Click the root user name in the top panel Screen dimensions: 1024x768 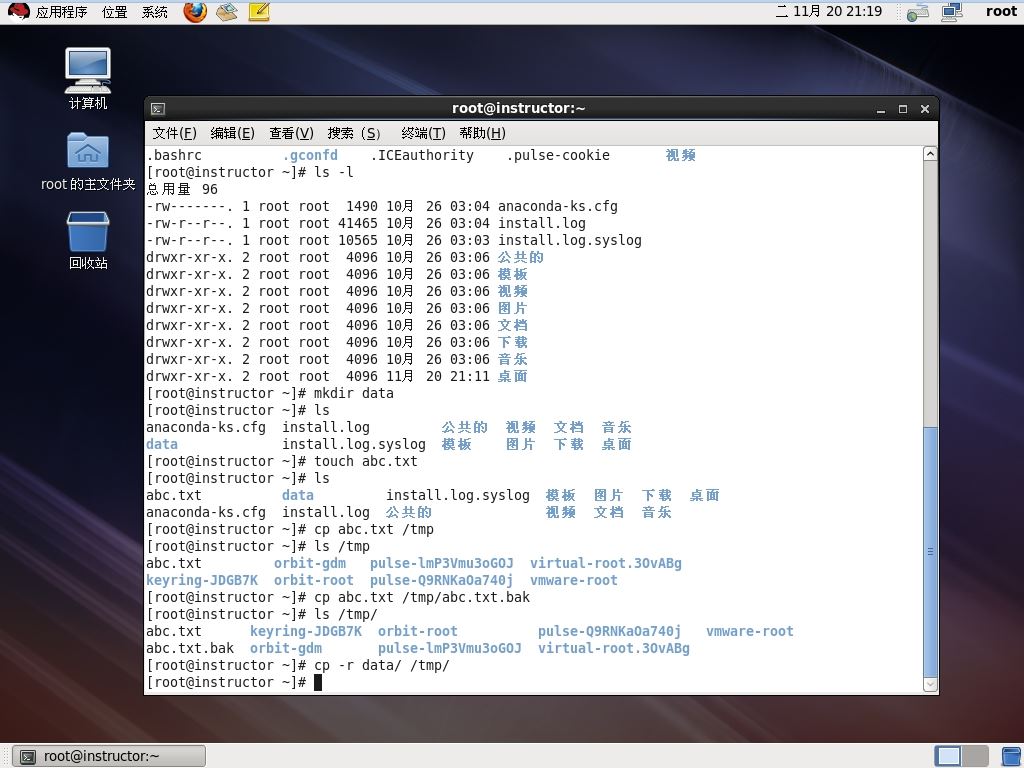click(x=1001, y=11)
